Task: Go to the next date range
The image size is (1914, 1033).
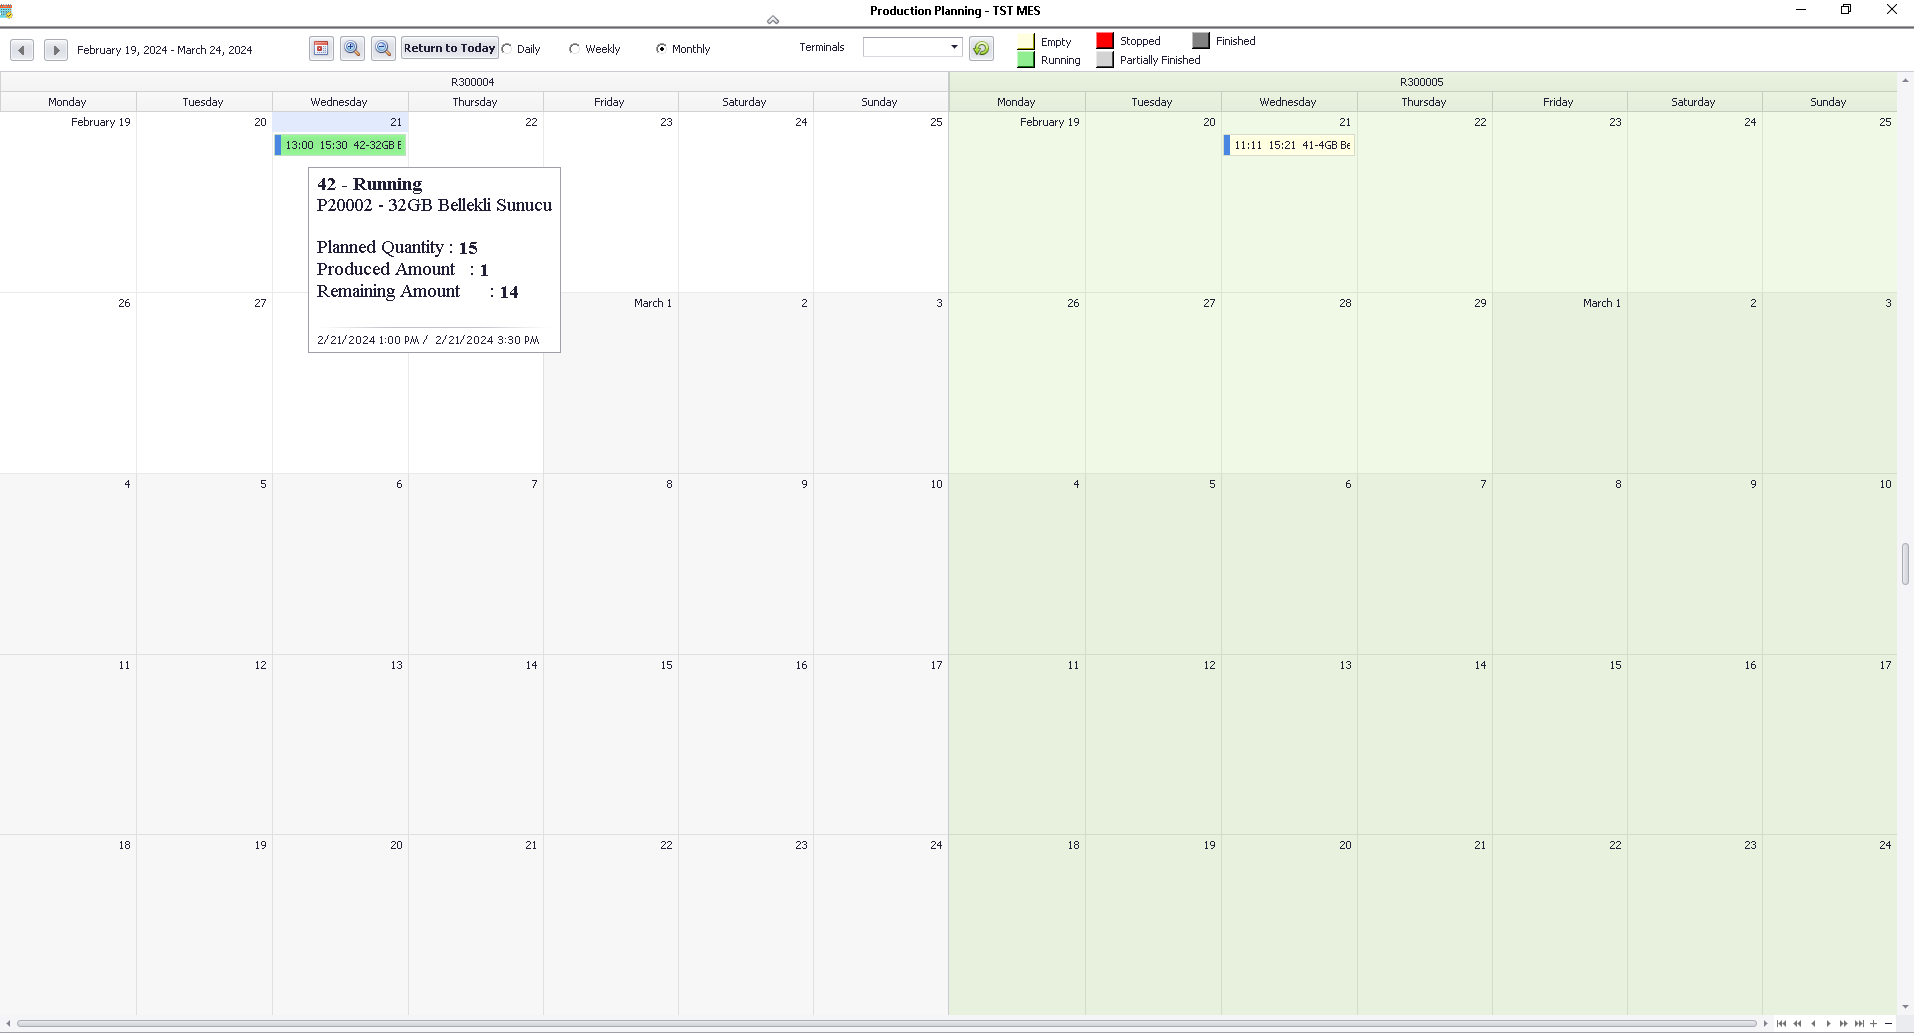Action: pos(56,50)
